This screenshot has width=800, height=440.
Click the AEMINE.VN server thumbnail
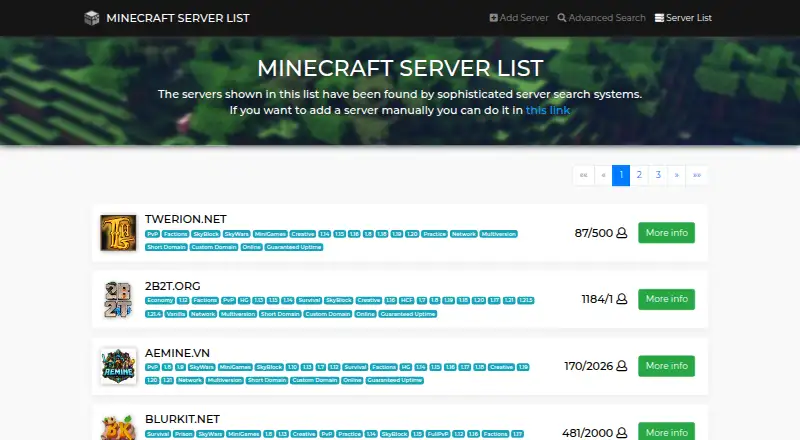pyautogui.click(x=118, y=366)
